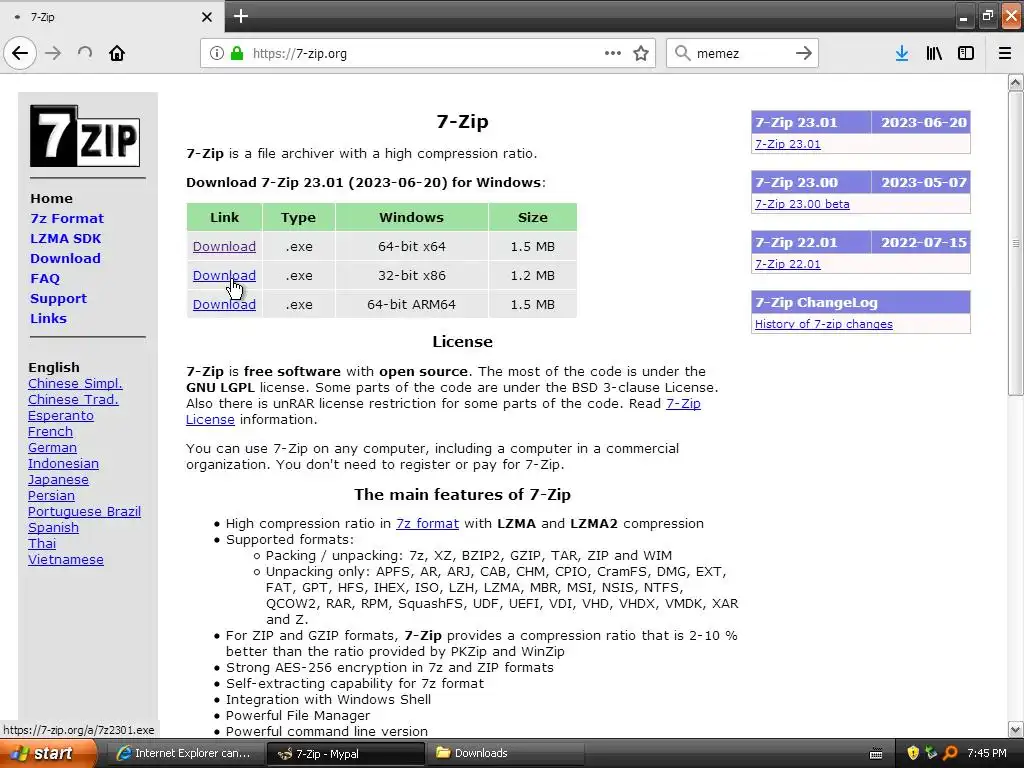
Task: Switch language to Chinese Trad.
Action: [x=73, y=400]
